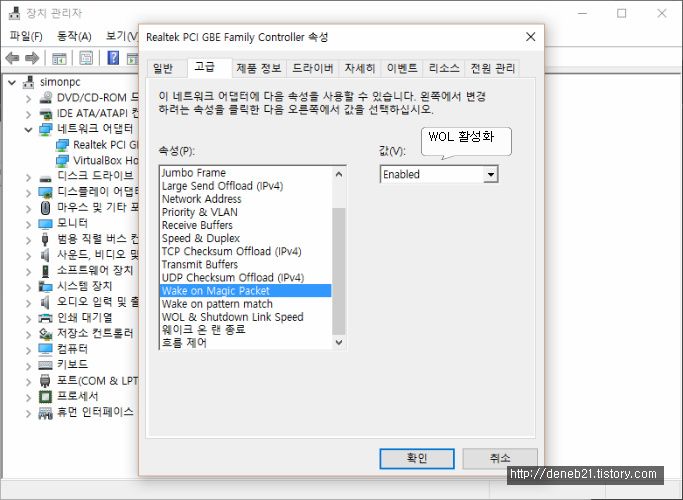Expand the DVD/CD-ROM node
The width and height of the screenshot is (683, 500).
29,98
